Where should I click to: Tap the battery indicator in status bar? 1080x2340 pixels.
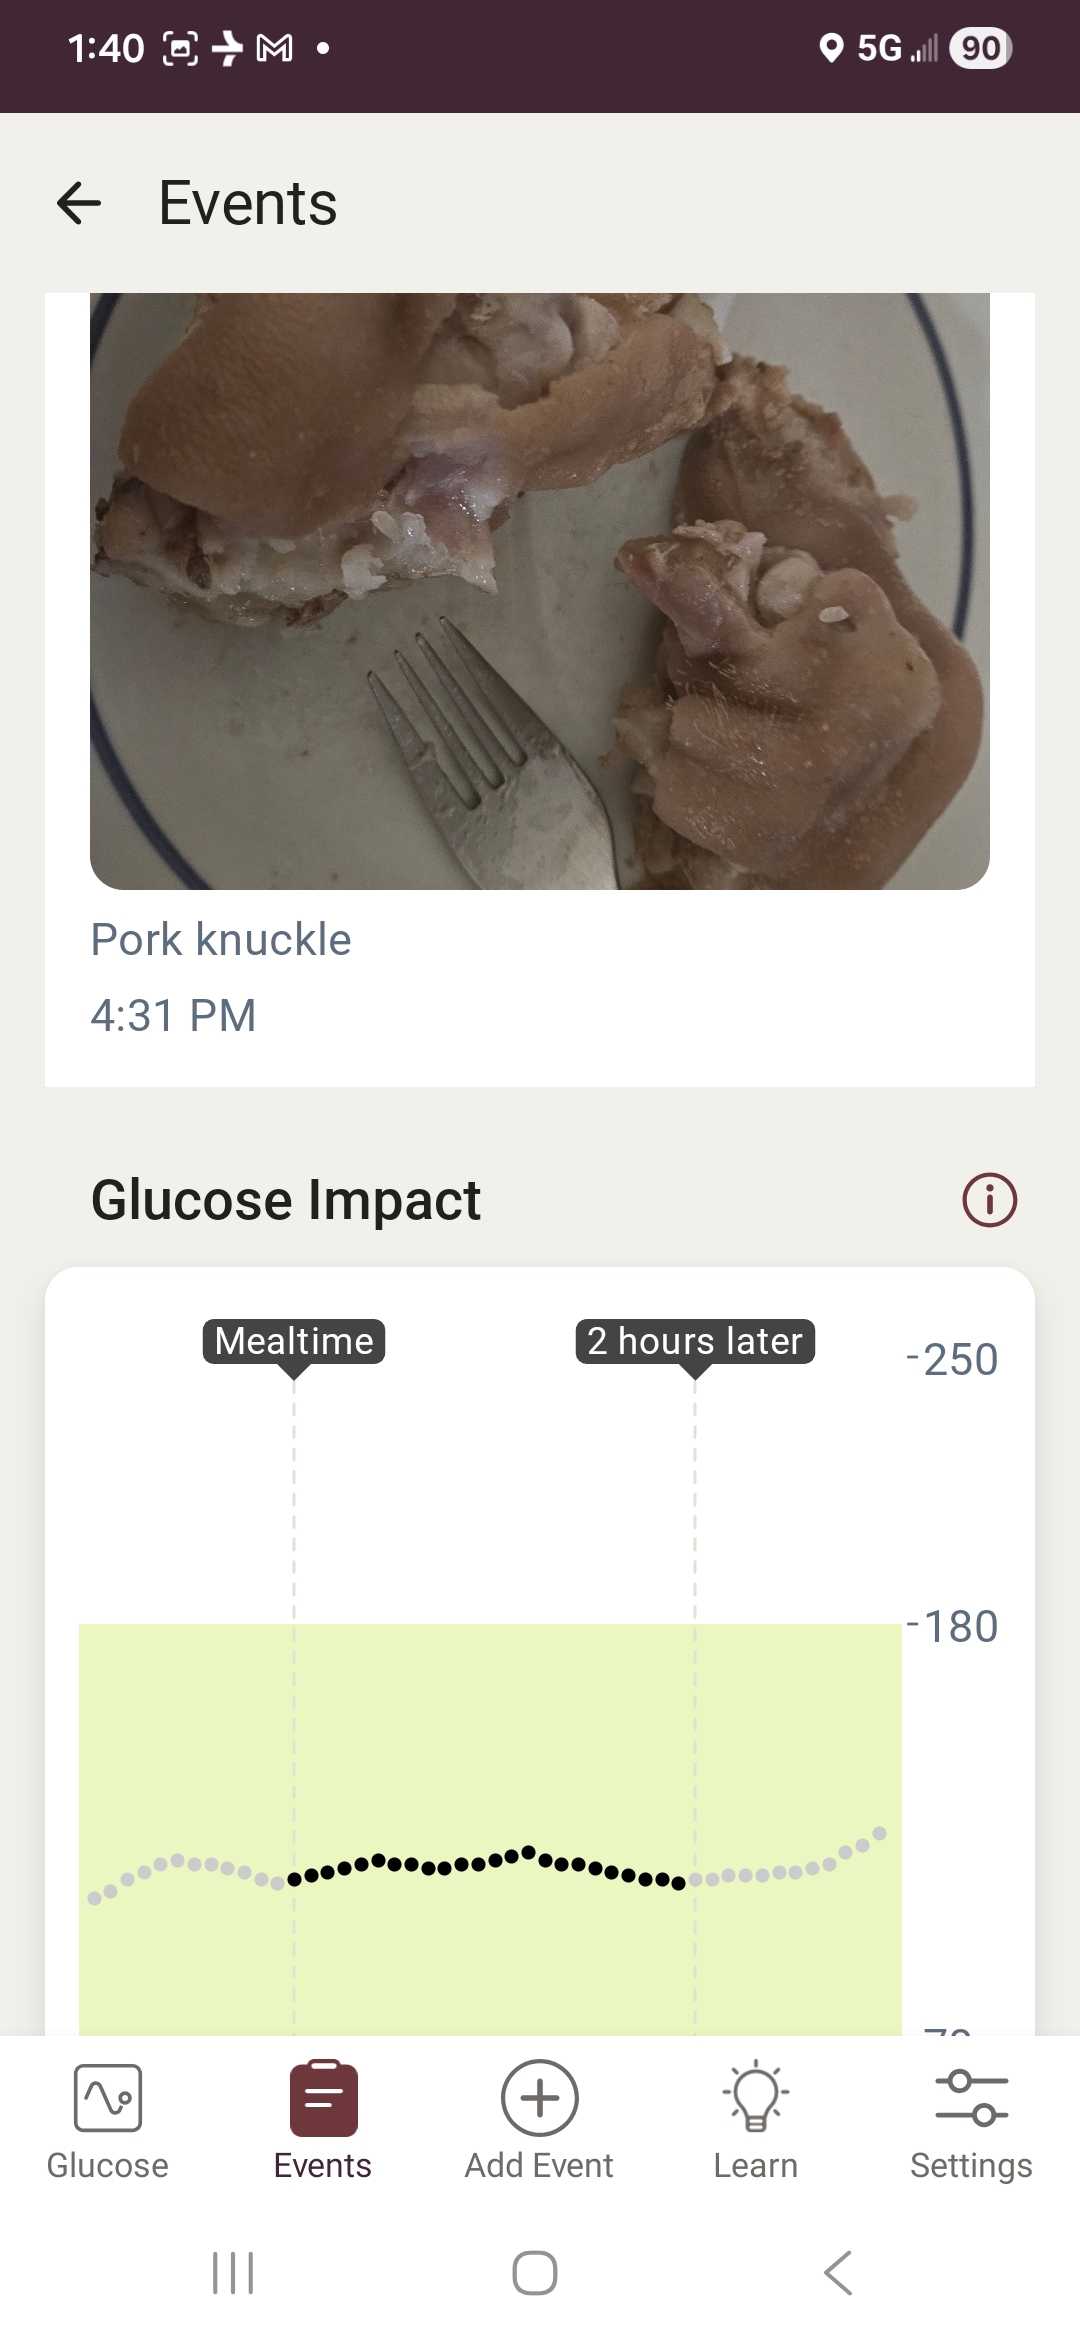[980, 48]
